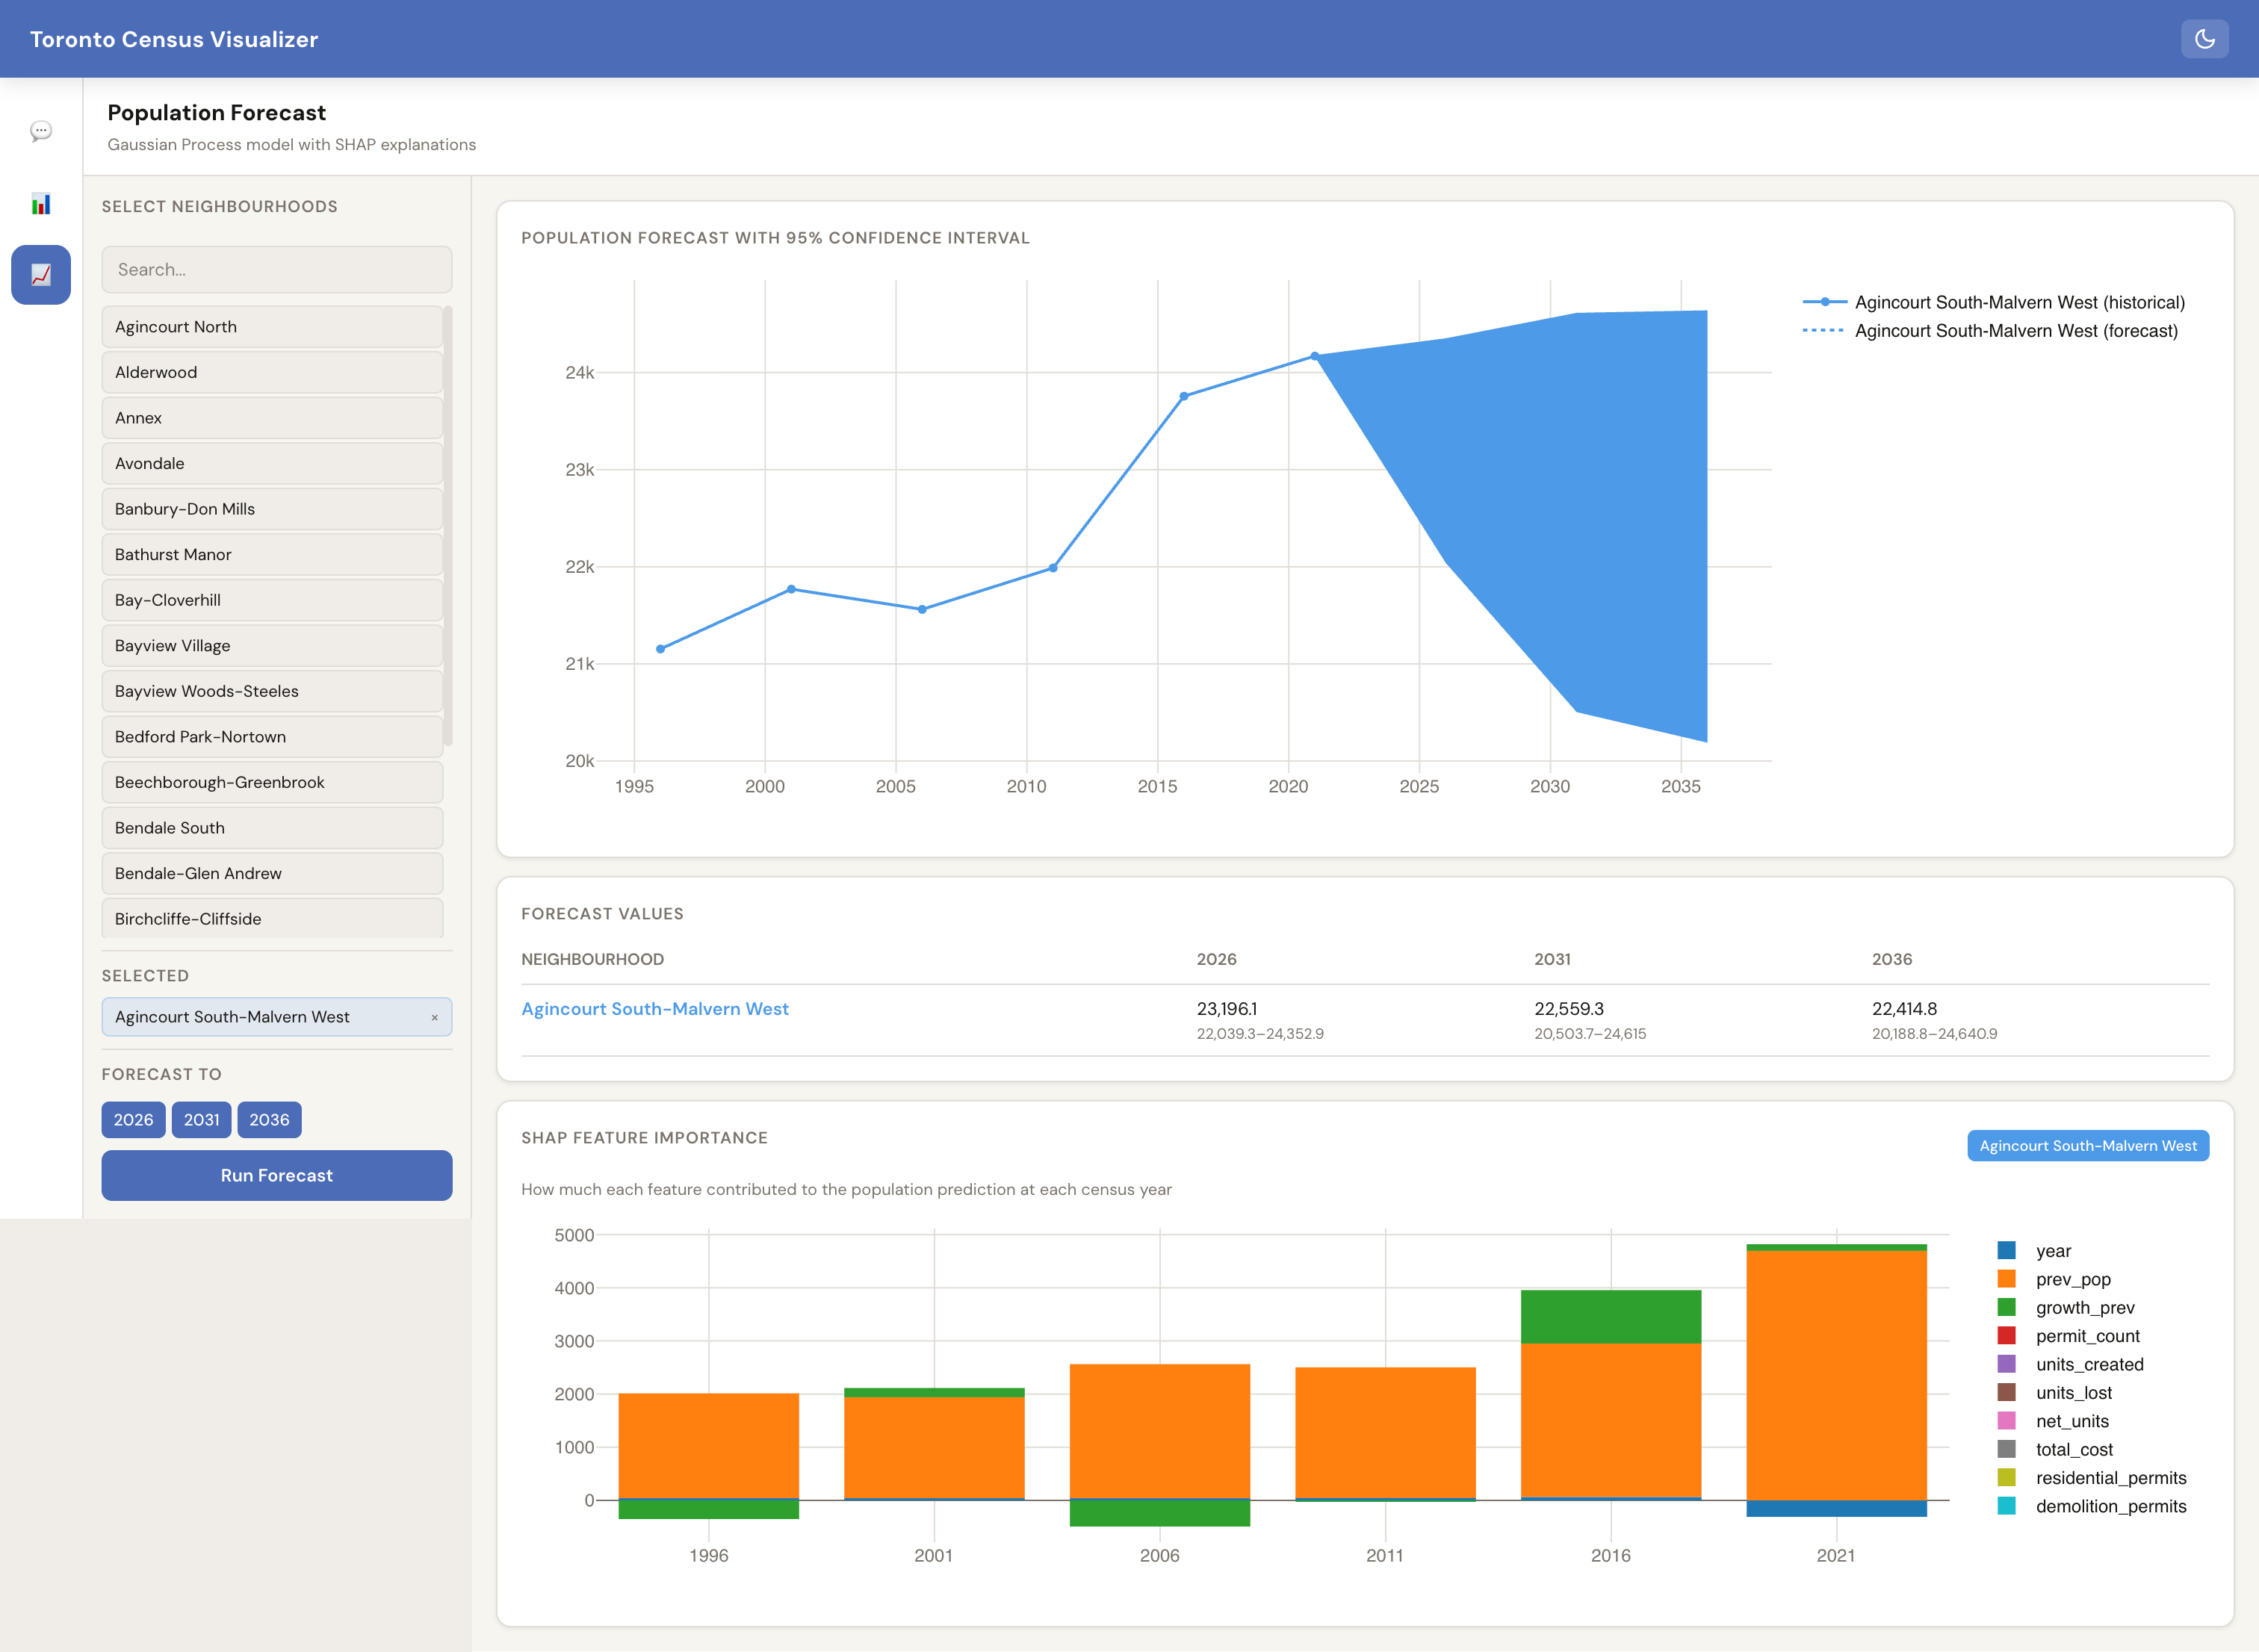Toggle dark mode moon icon
Viewport: 2259px width, 1652px height.
pos(2204,39)
